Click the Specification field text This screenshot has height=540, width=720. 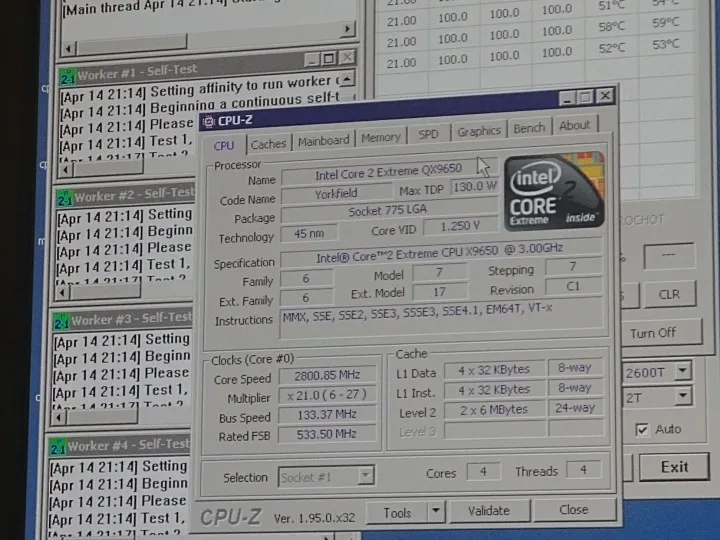pos(439,253)
